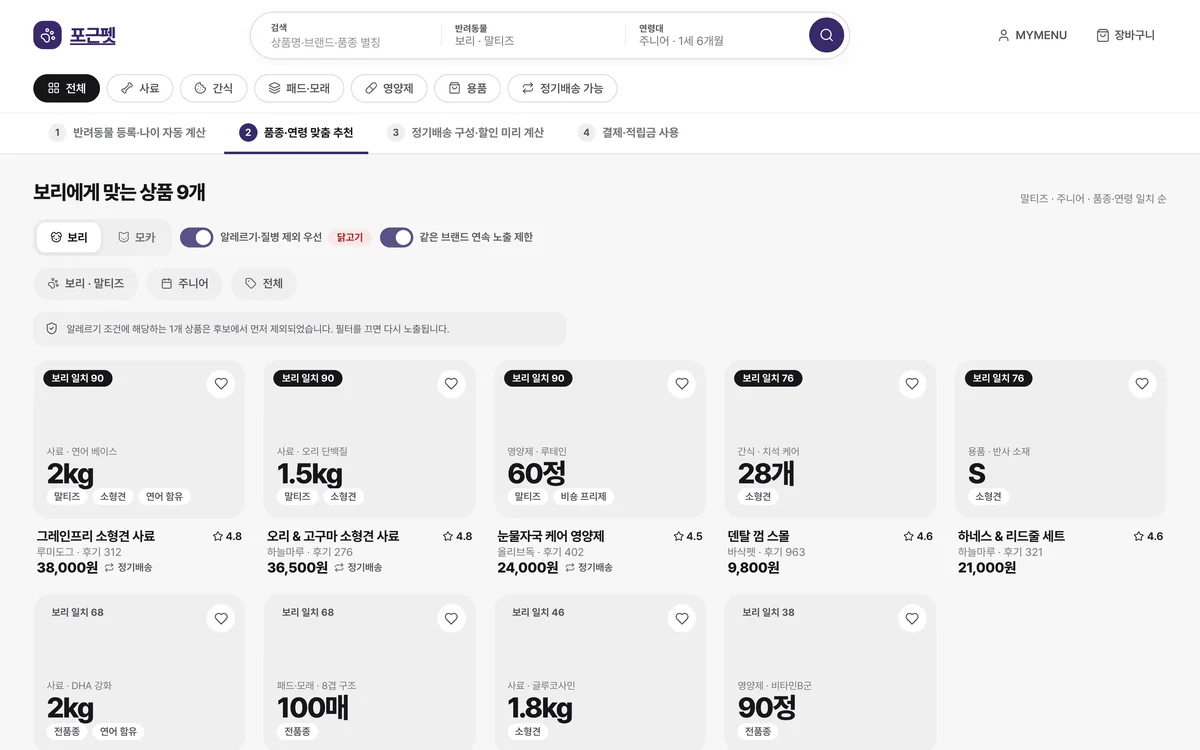Image resolution: width=1200 pixels, height=750 pixels.
Task: Favorite the 눈물자국 케어 영양제 heart
Action: (x=682, y=383)
